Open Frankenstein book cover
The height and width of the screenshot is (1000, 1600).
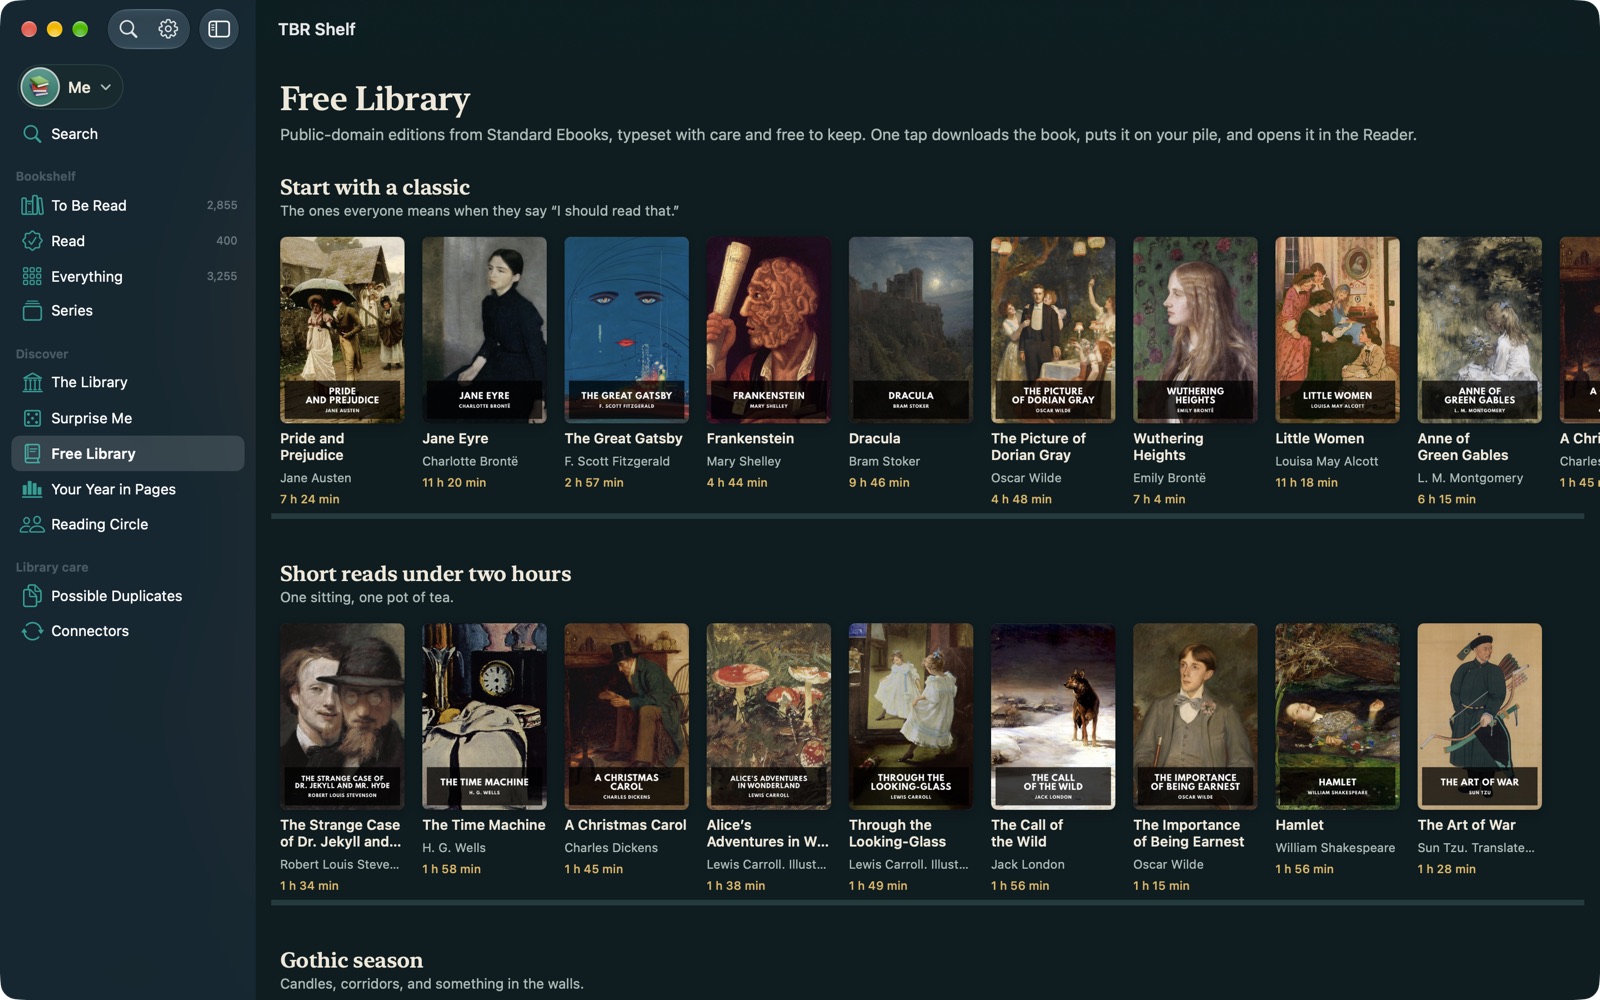(x=768, y=329)
